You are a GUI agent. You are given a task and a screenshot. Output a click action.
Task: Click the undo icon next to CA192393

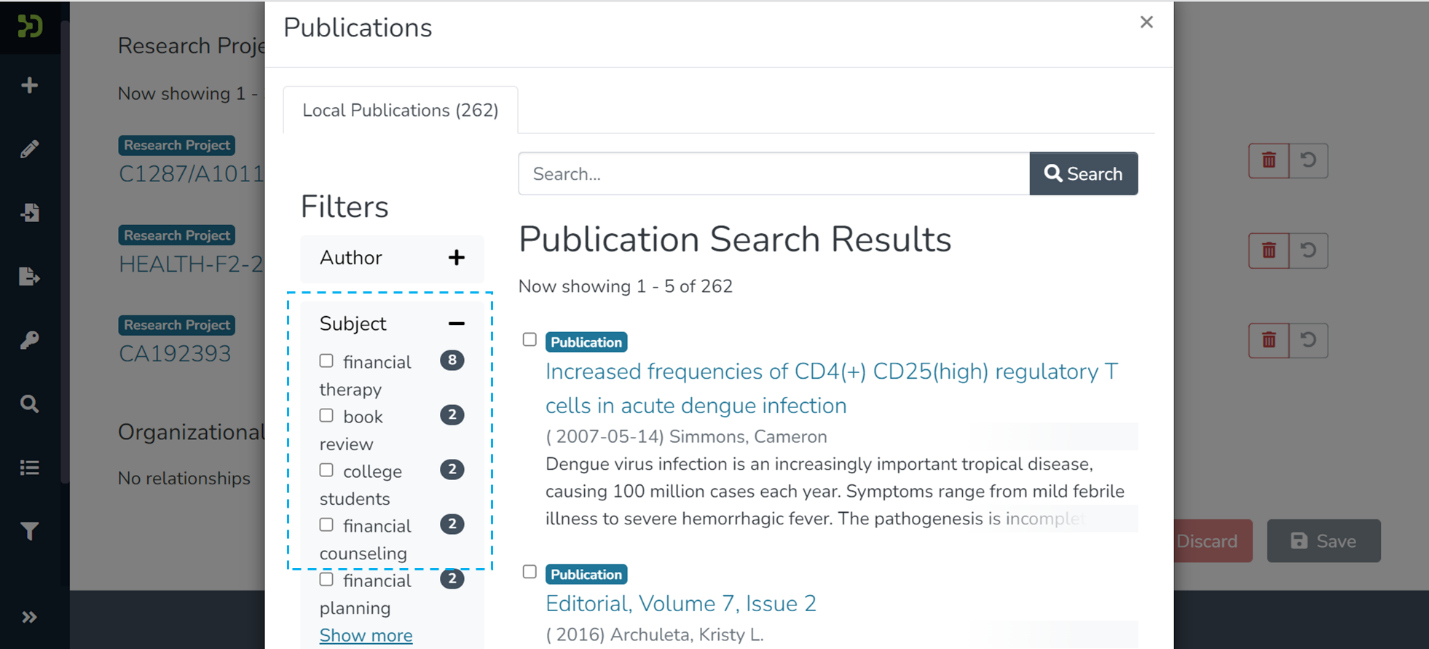coord(1308,340)
